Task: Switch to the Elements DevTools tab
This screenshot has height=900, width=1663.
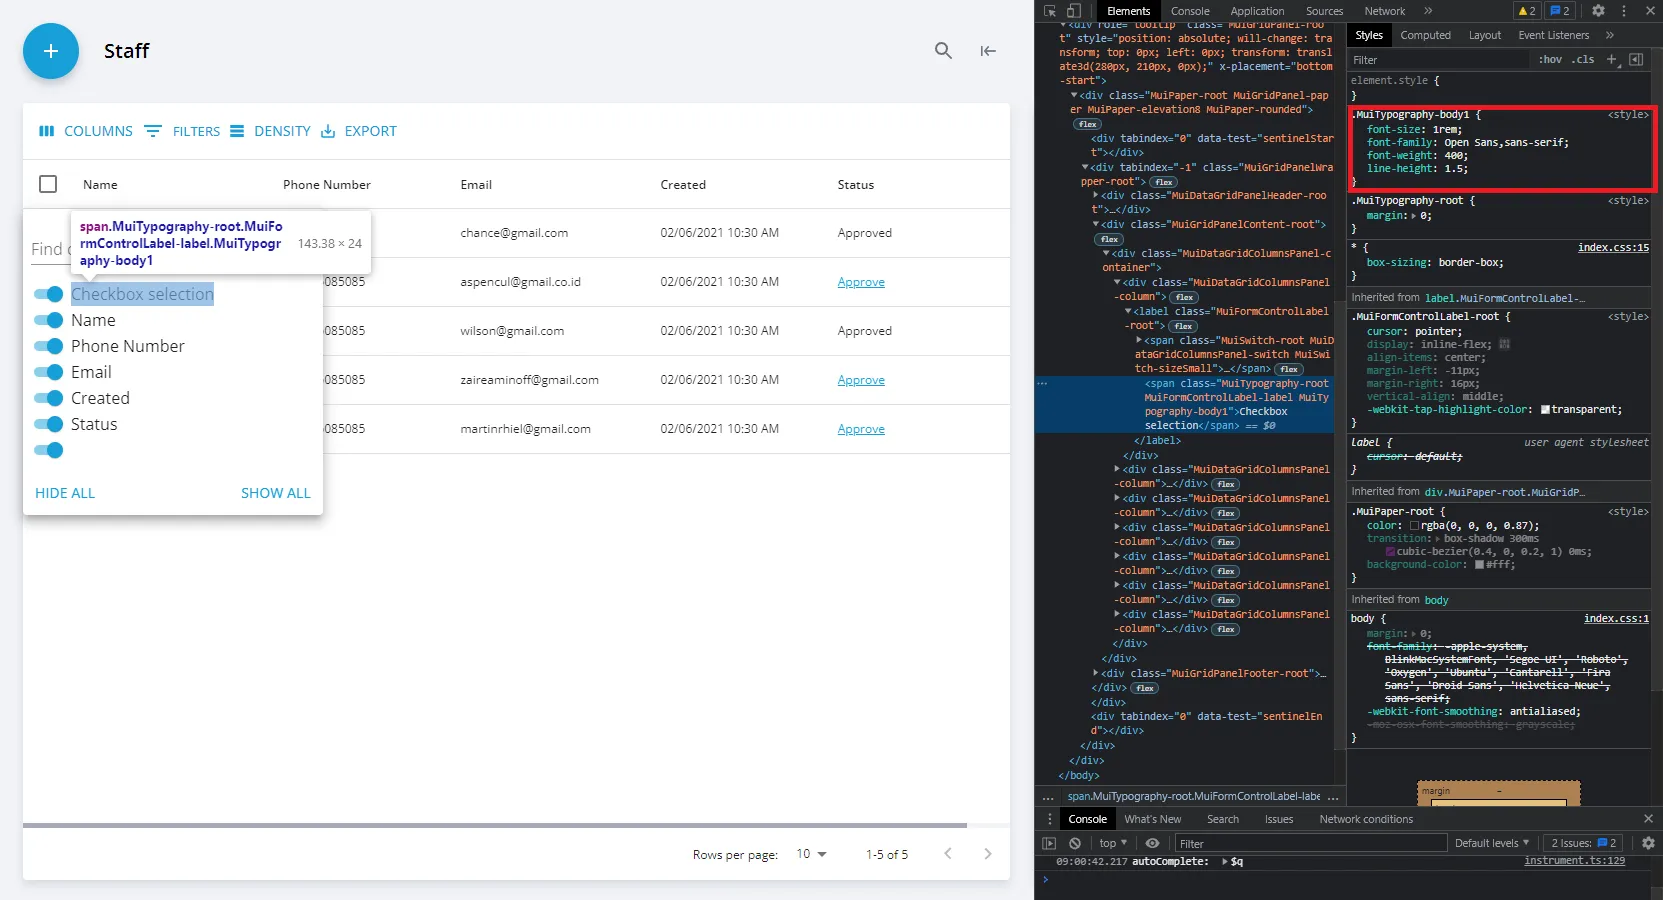Action: pyautogui.click(x=1128, y=11)
